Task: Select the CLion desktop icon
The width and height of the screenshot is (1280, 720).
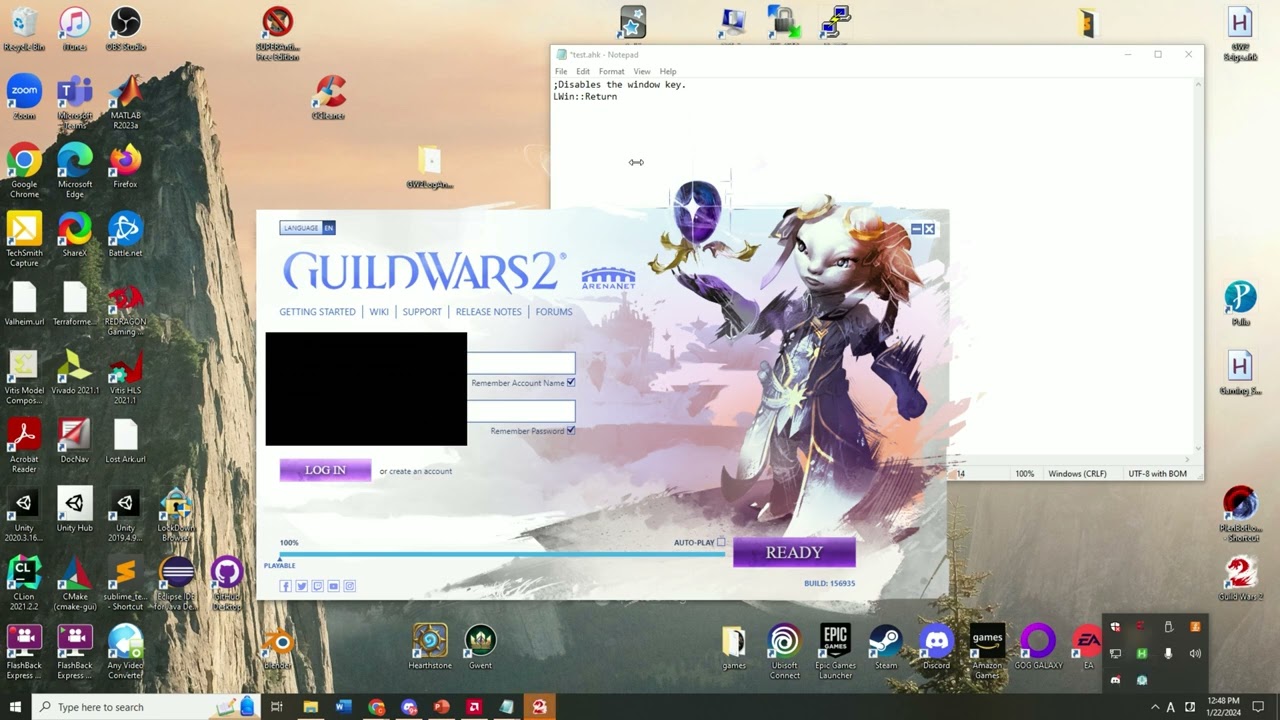Action: (x=24, y=585)
